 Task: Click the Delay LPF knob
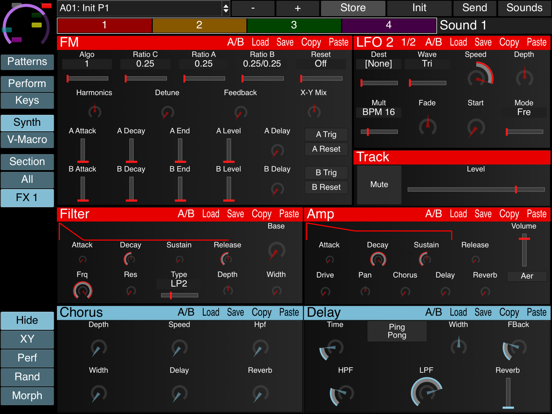click(x=426, y=391)
